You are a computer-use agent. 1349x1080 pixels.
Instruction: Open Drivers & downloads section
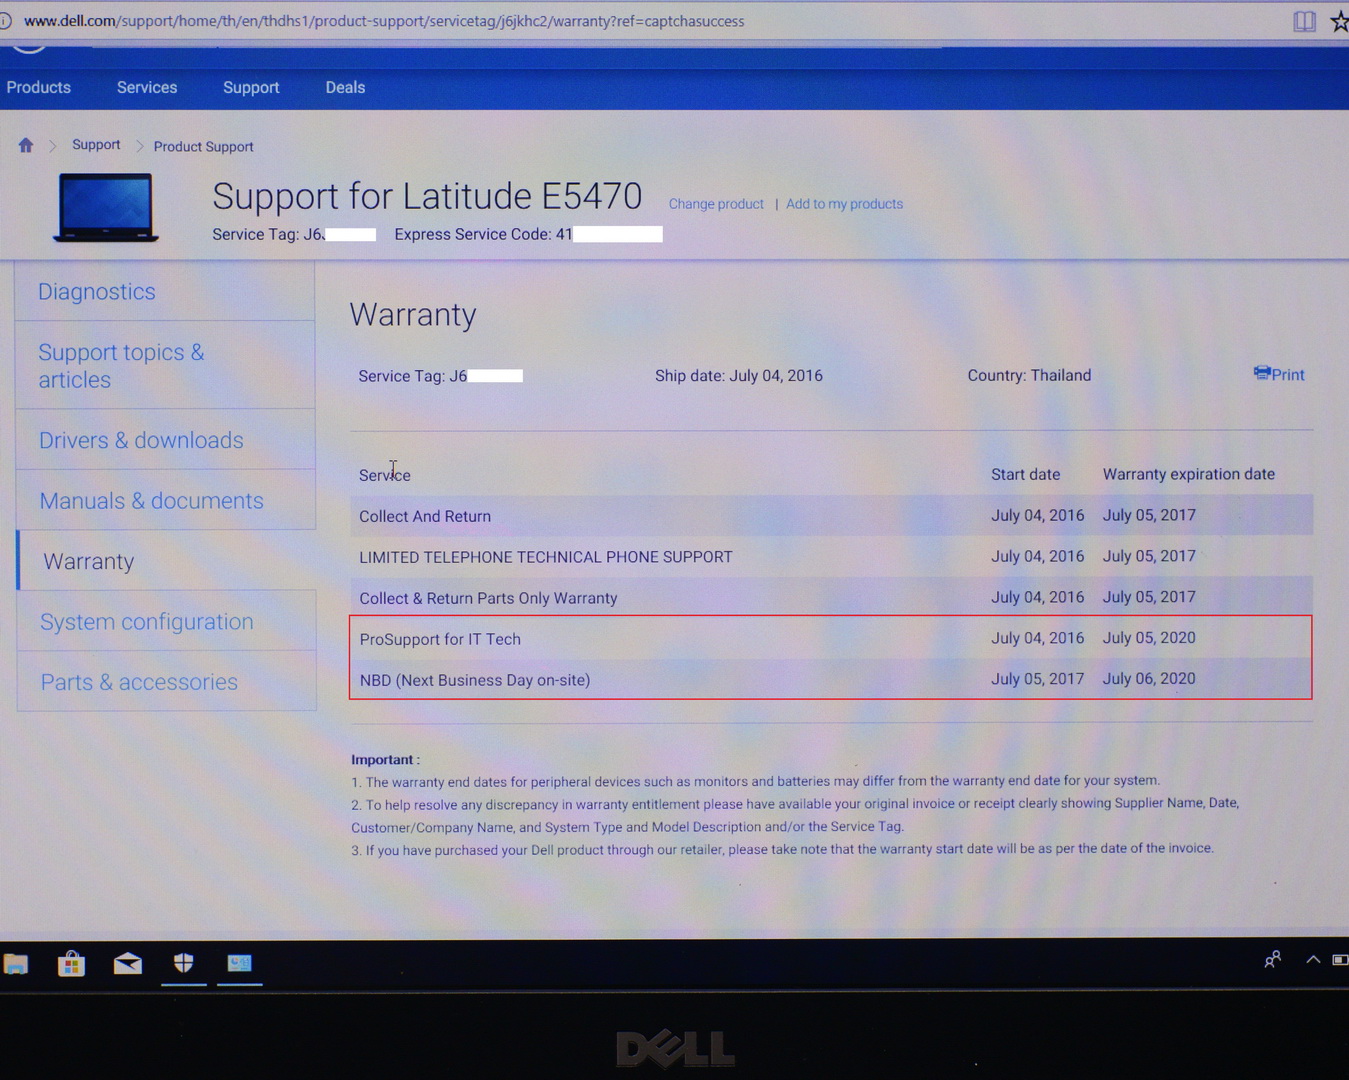(165, 440)
